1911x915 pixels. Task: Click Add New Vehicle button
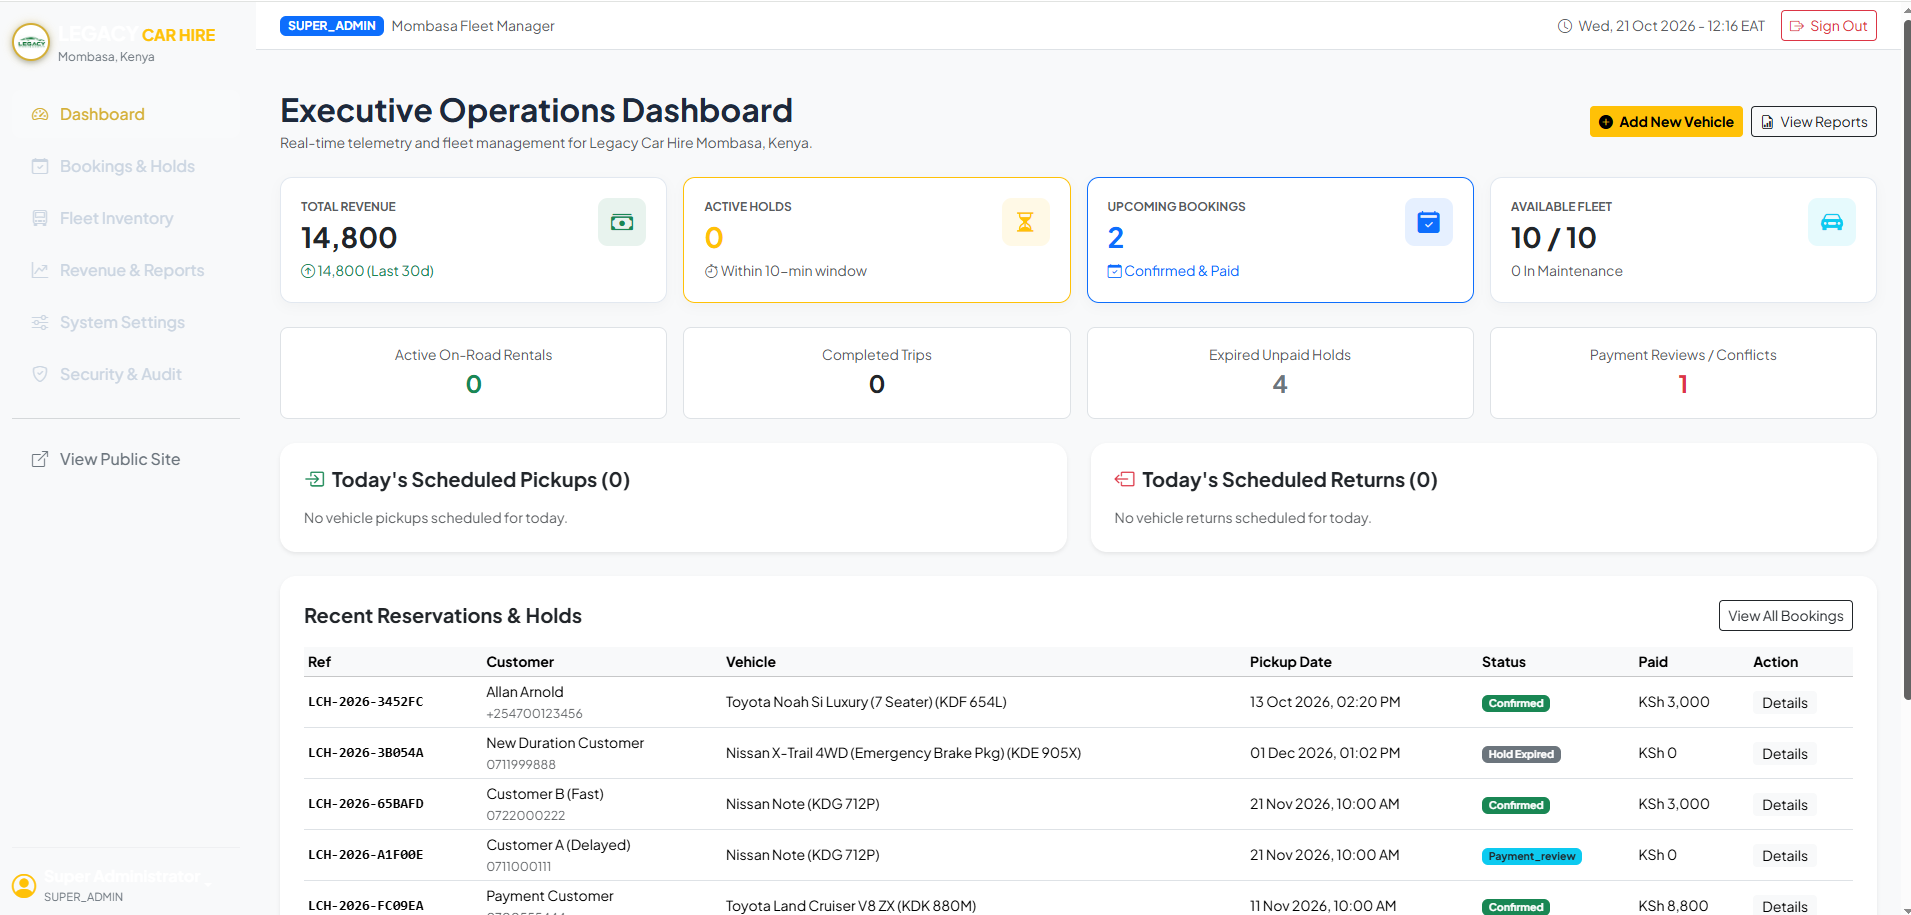(x=1666, y=122)
